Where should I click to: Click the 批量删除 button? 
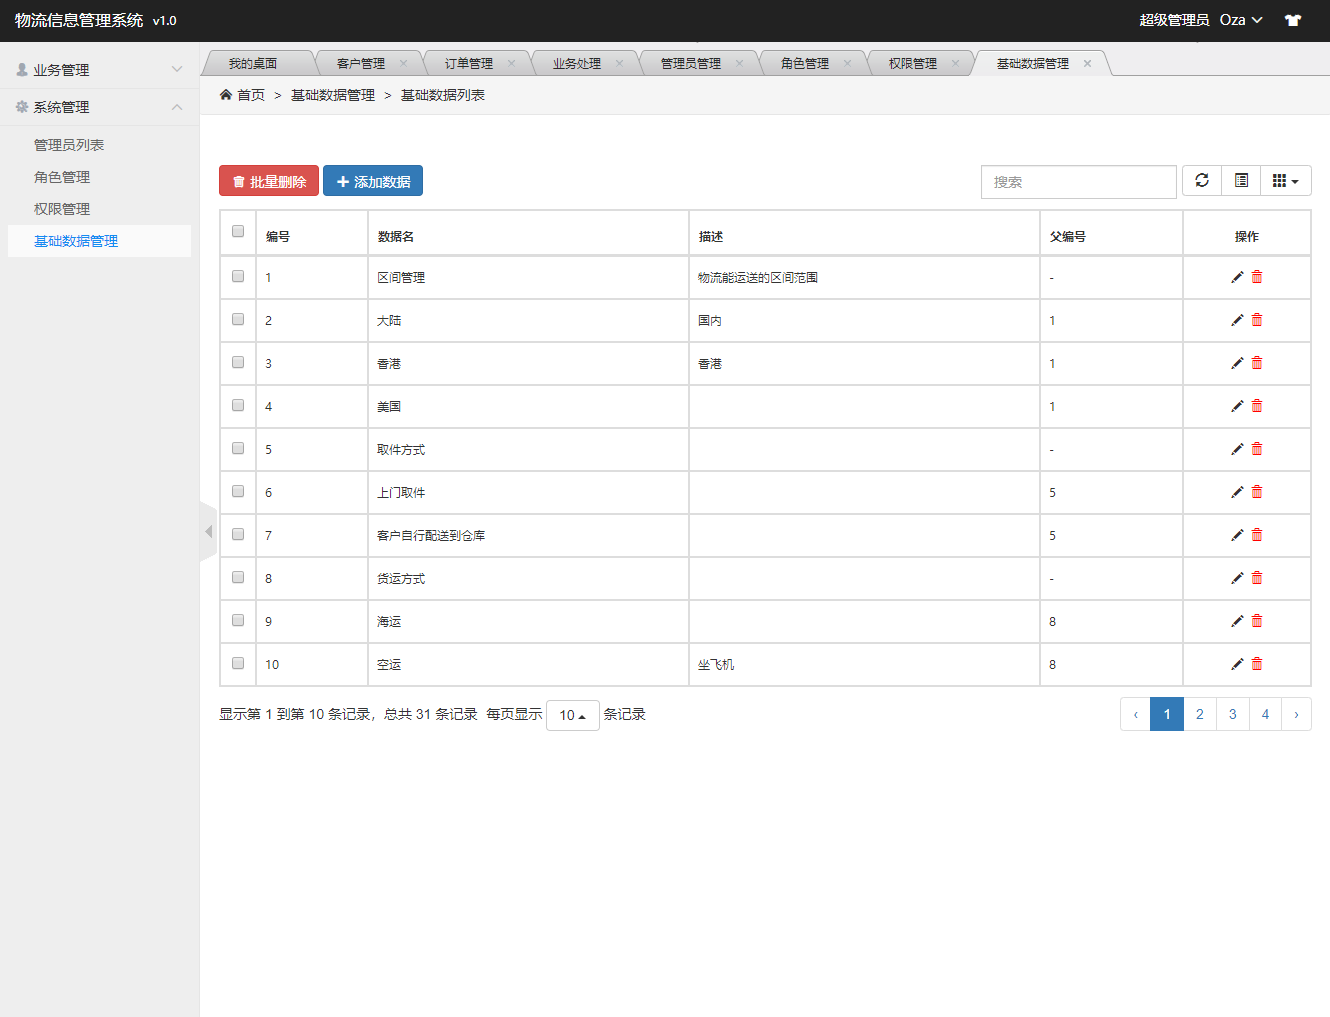269,181
